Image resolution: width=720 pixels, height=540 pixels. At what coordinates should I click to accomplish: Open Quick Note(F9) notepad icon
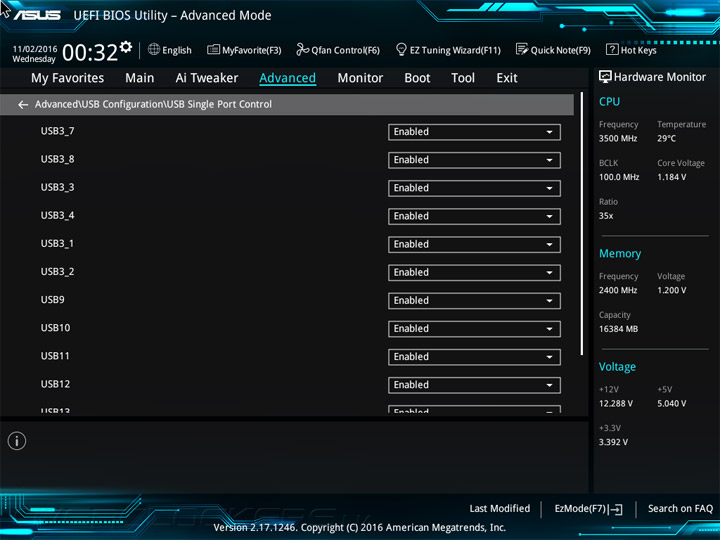click(522, 50)
